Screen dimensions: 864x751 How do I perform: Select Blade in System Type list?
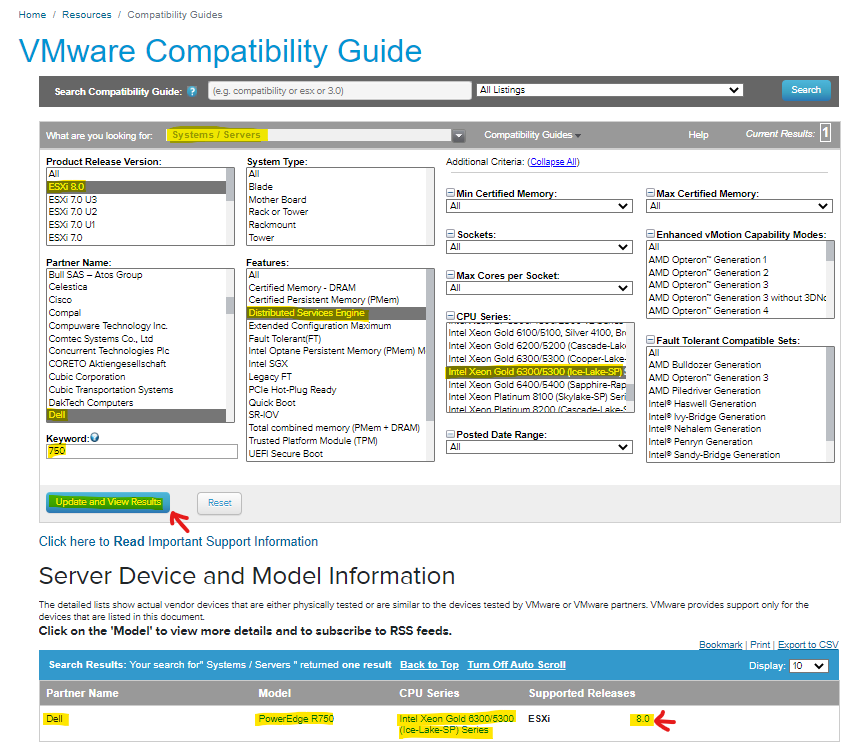[x=337, y=187]
